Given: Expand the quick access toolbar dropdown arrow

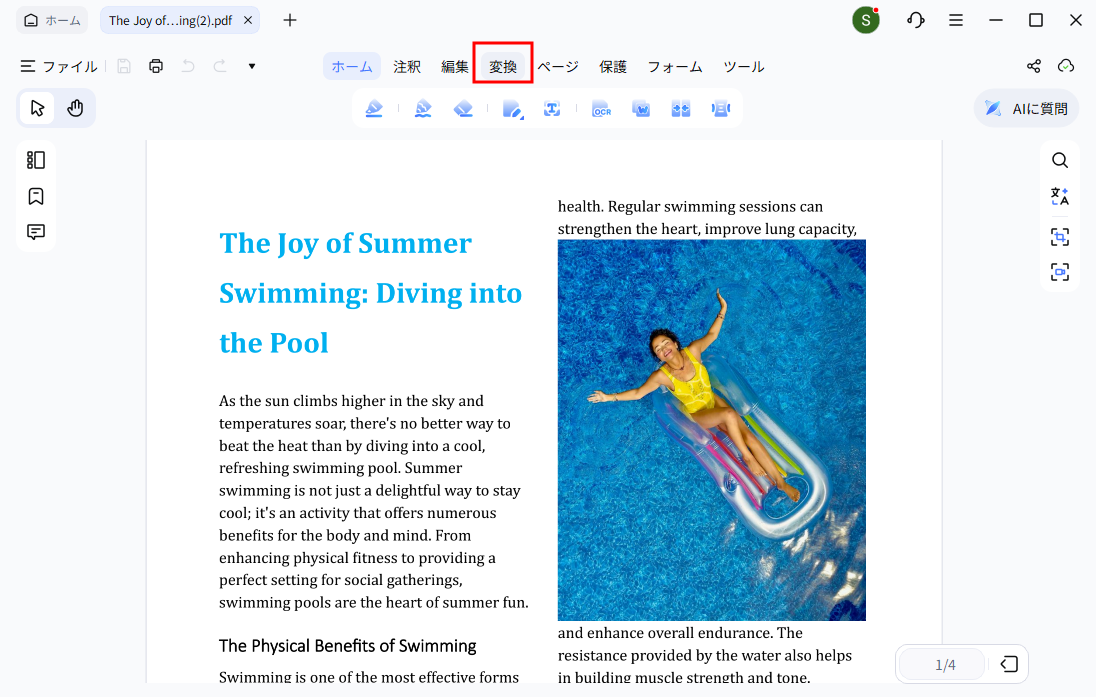Looking at the screenshot, I should tap(252, 66).
